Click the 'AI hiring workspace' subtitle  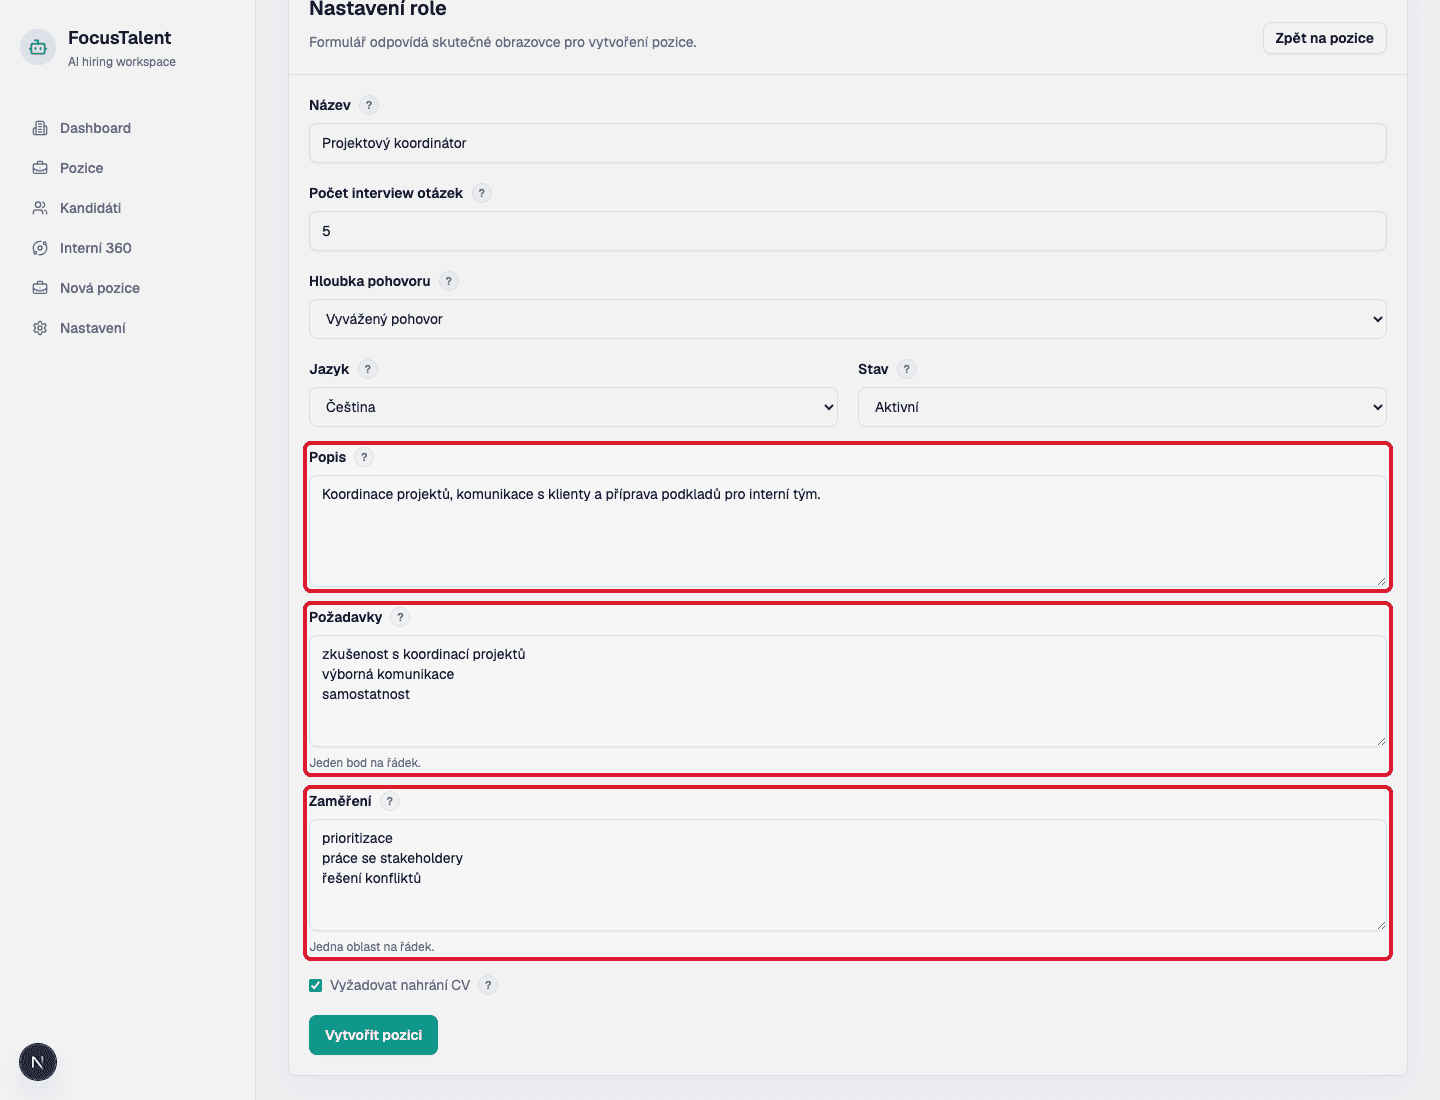(122, 62)
